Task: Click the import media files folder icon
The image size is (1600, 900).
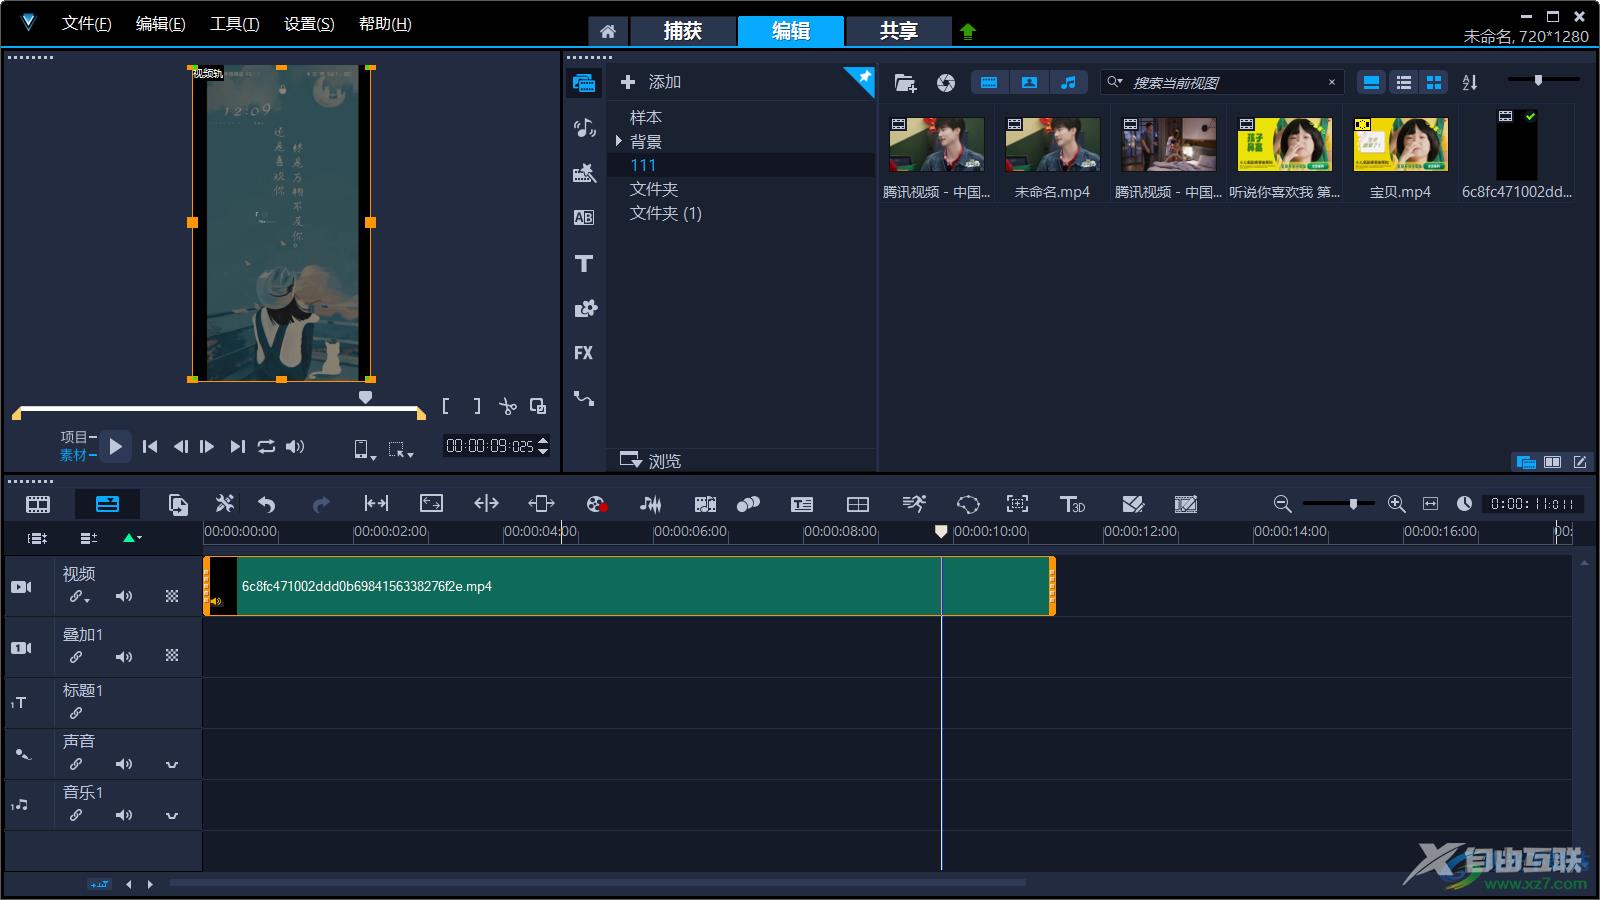Action: [x=905, y=83]
